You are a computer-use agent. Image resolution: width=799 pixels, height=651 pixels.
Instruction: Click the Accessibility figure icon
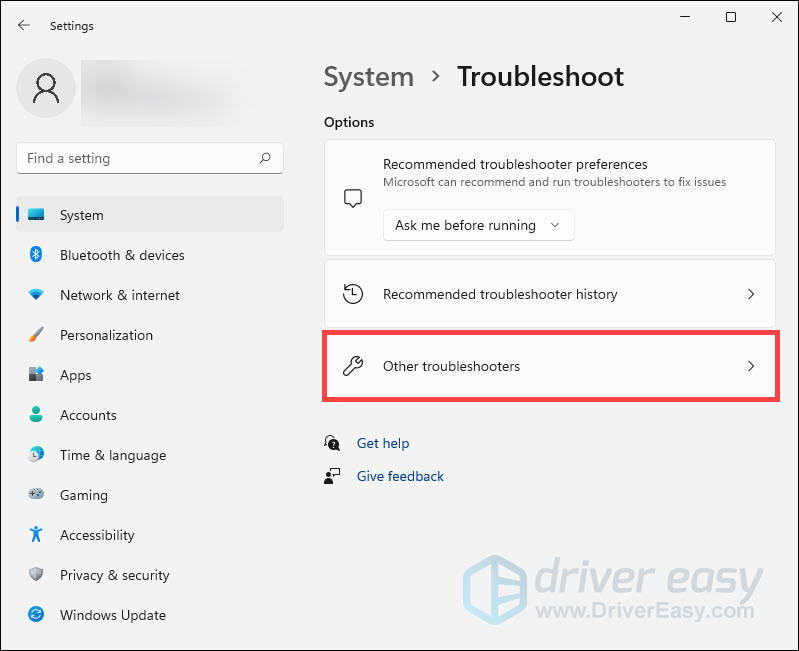click(x=36, y=535)
